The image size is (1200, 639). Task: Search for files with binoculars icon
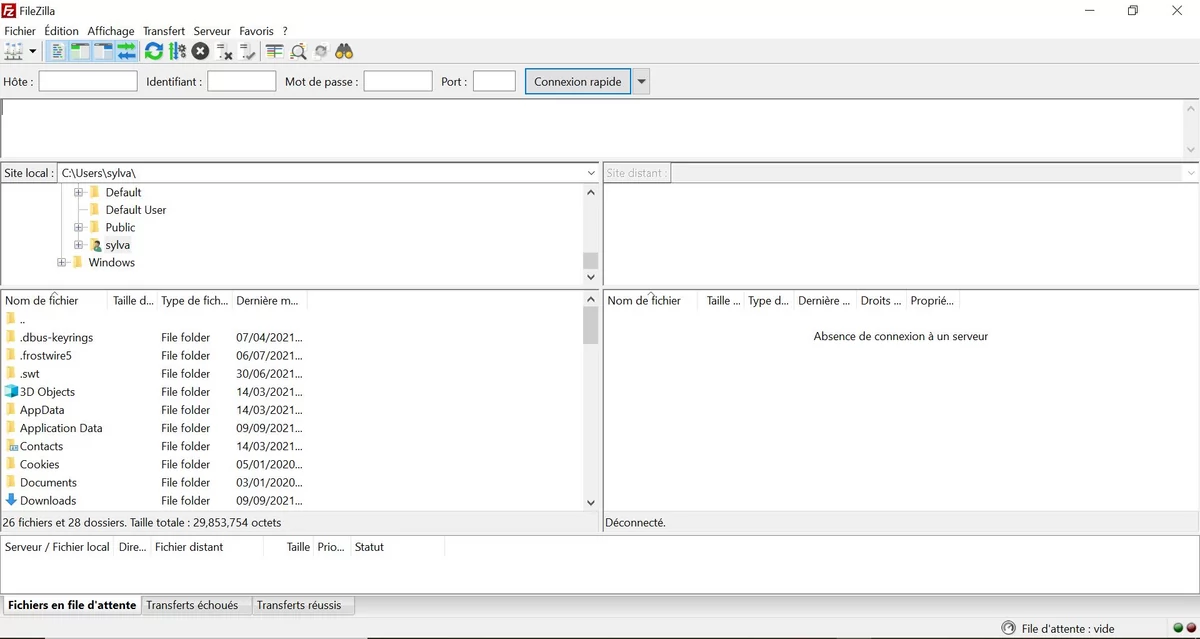point(345,51)
